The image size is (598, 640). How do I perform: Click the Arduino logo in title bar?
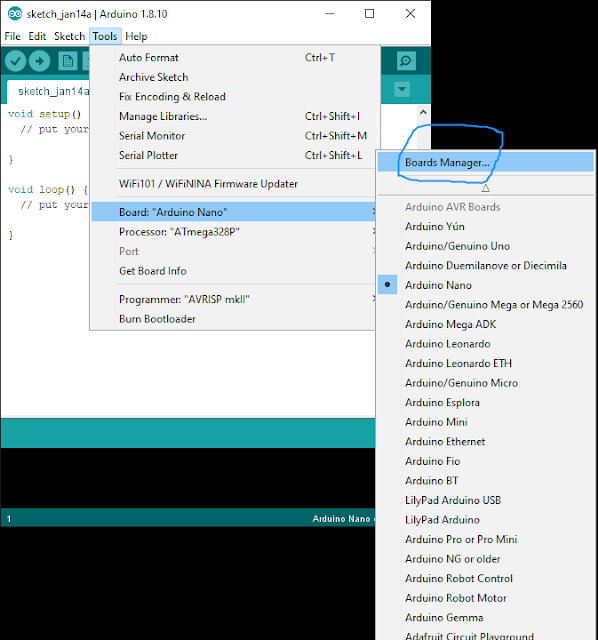point(15,14)
